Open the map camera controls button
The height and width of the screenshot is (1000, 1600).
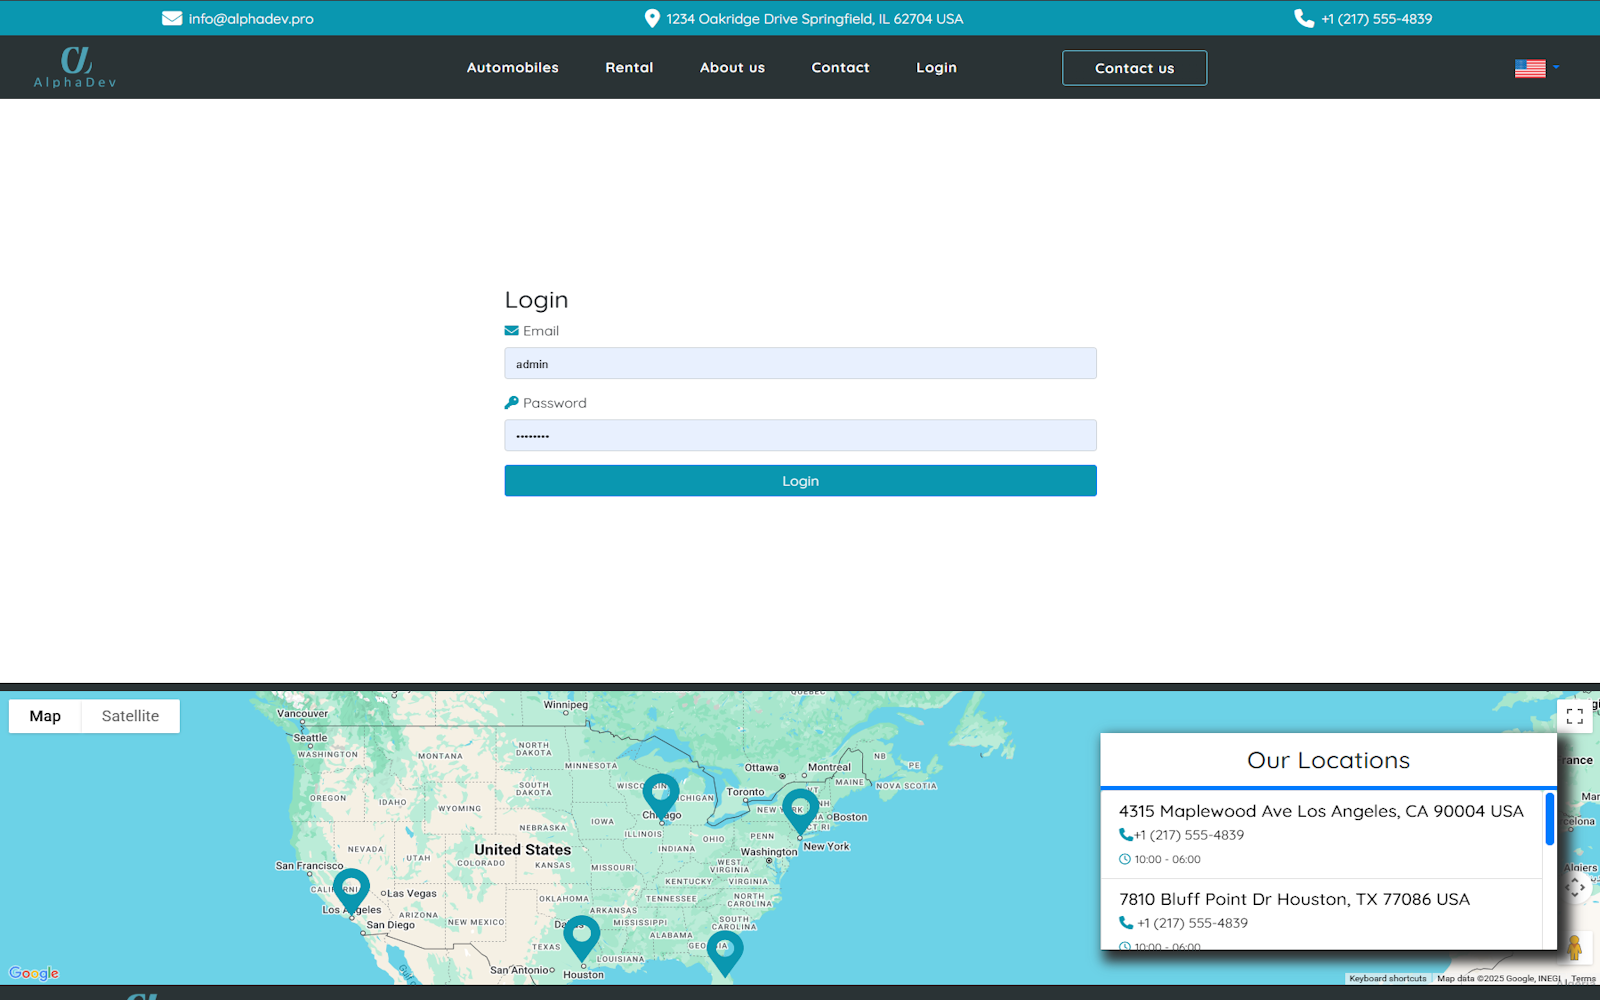coord(1574,888)
